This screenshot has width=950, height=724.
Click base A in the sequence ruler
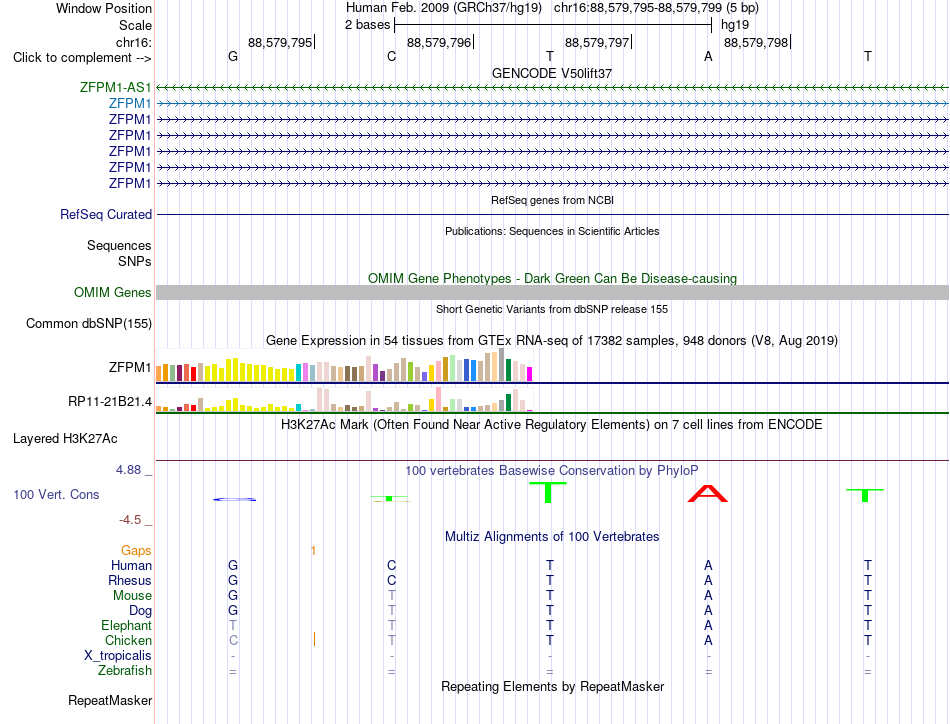[708, 56]
